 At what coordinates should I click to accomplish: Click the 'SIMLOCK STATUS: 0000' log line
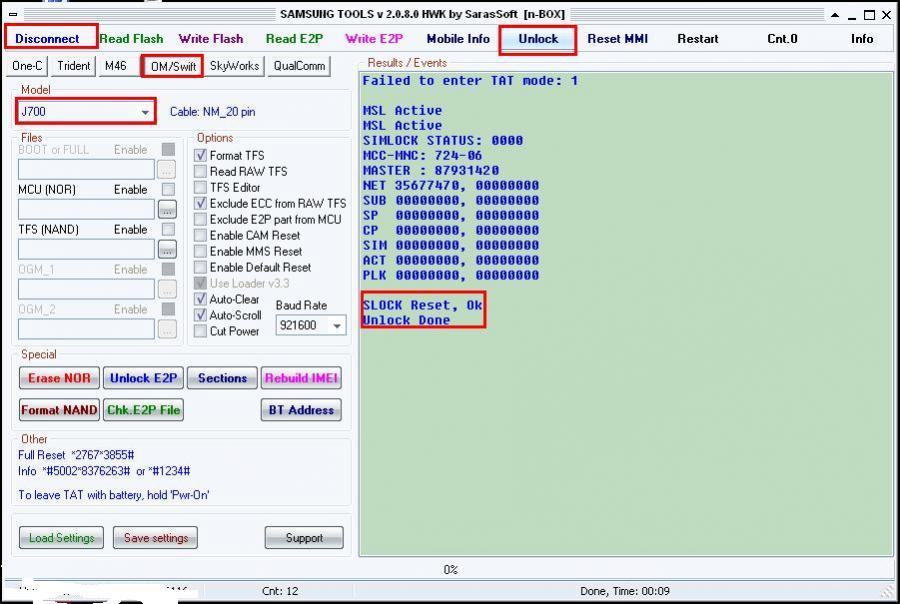coord(443,141)
